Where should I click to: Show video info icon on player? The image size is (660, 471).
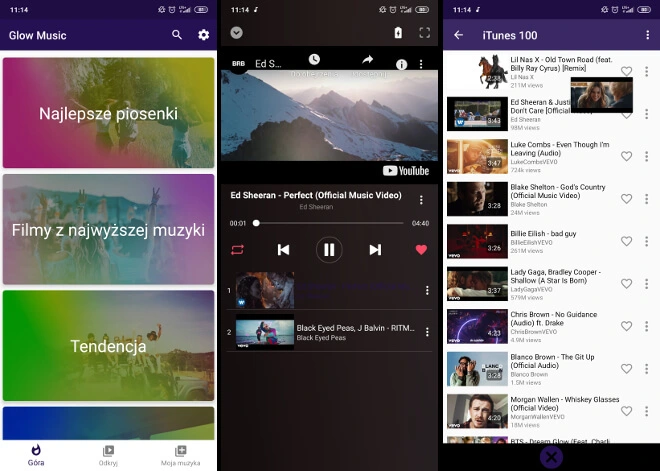pos(402,64)
